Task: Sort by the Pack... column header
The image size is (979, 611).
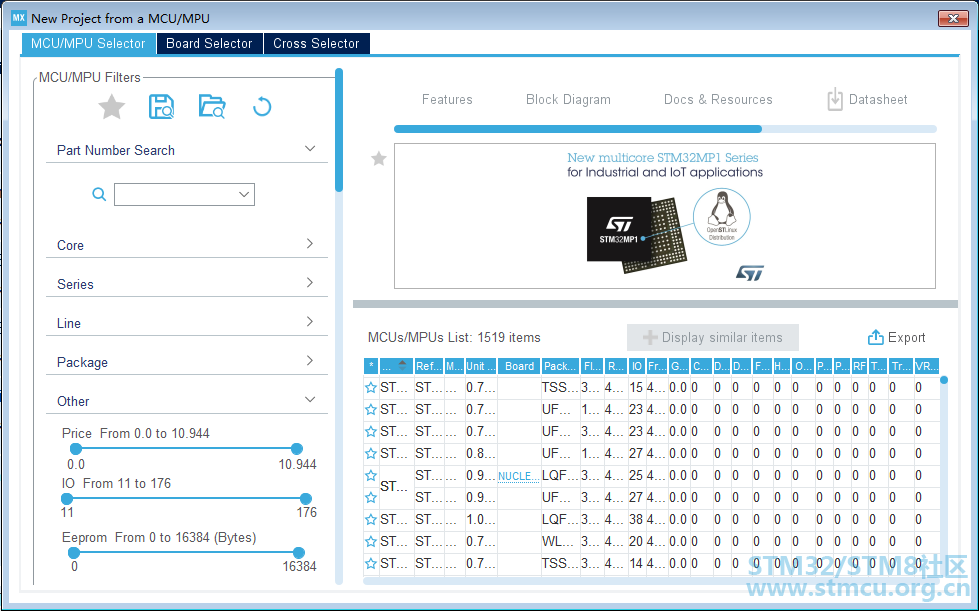Action: [559, 366]
